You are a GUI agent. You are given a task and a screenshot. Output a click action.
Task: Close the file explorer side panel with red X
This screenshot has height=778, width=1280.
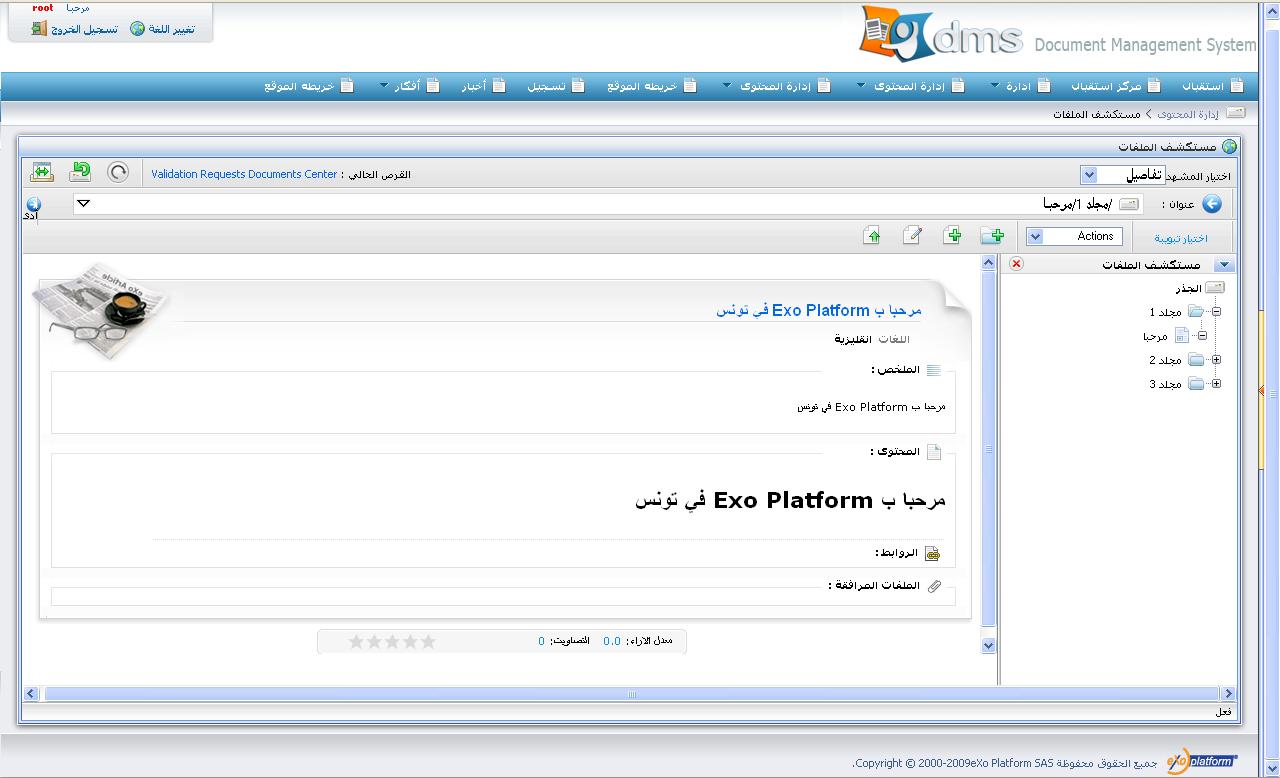tap(1016, 264)
